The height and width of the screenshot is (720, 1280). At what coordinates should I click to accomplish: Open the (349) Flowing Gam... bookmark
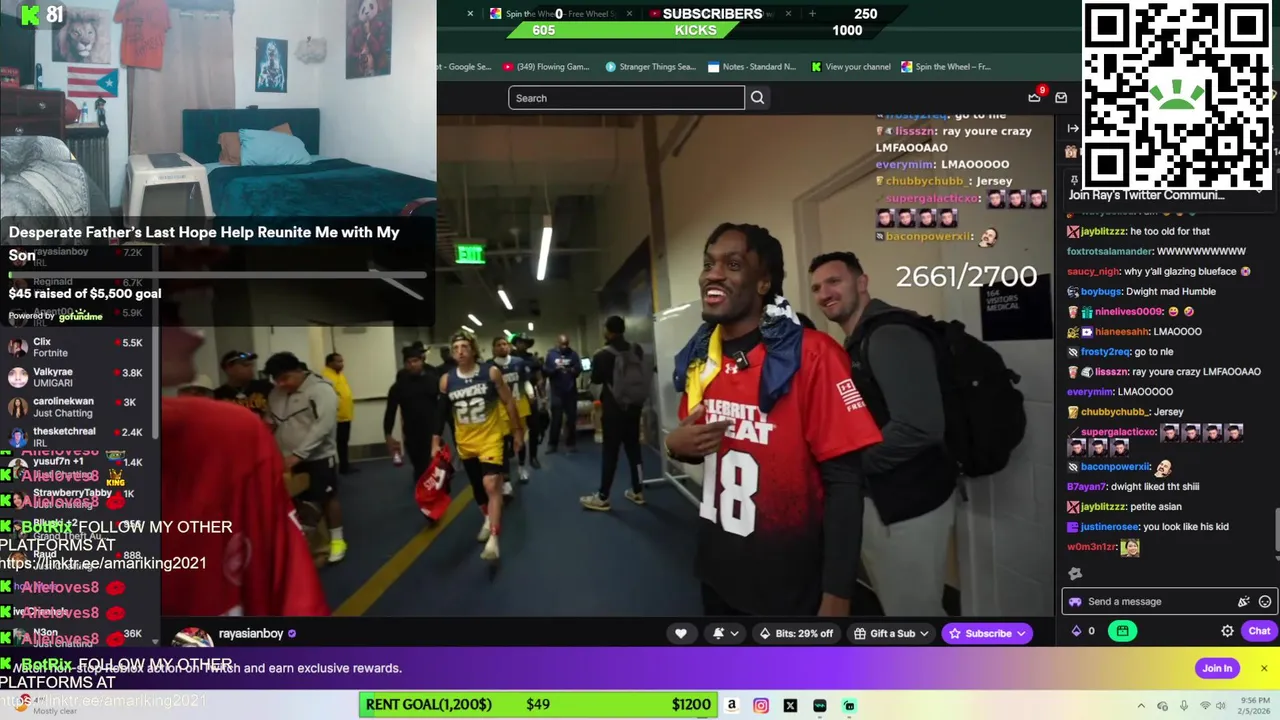(x=546, y=67)
